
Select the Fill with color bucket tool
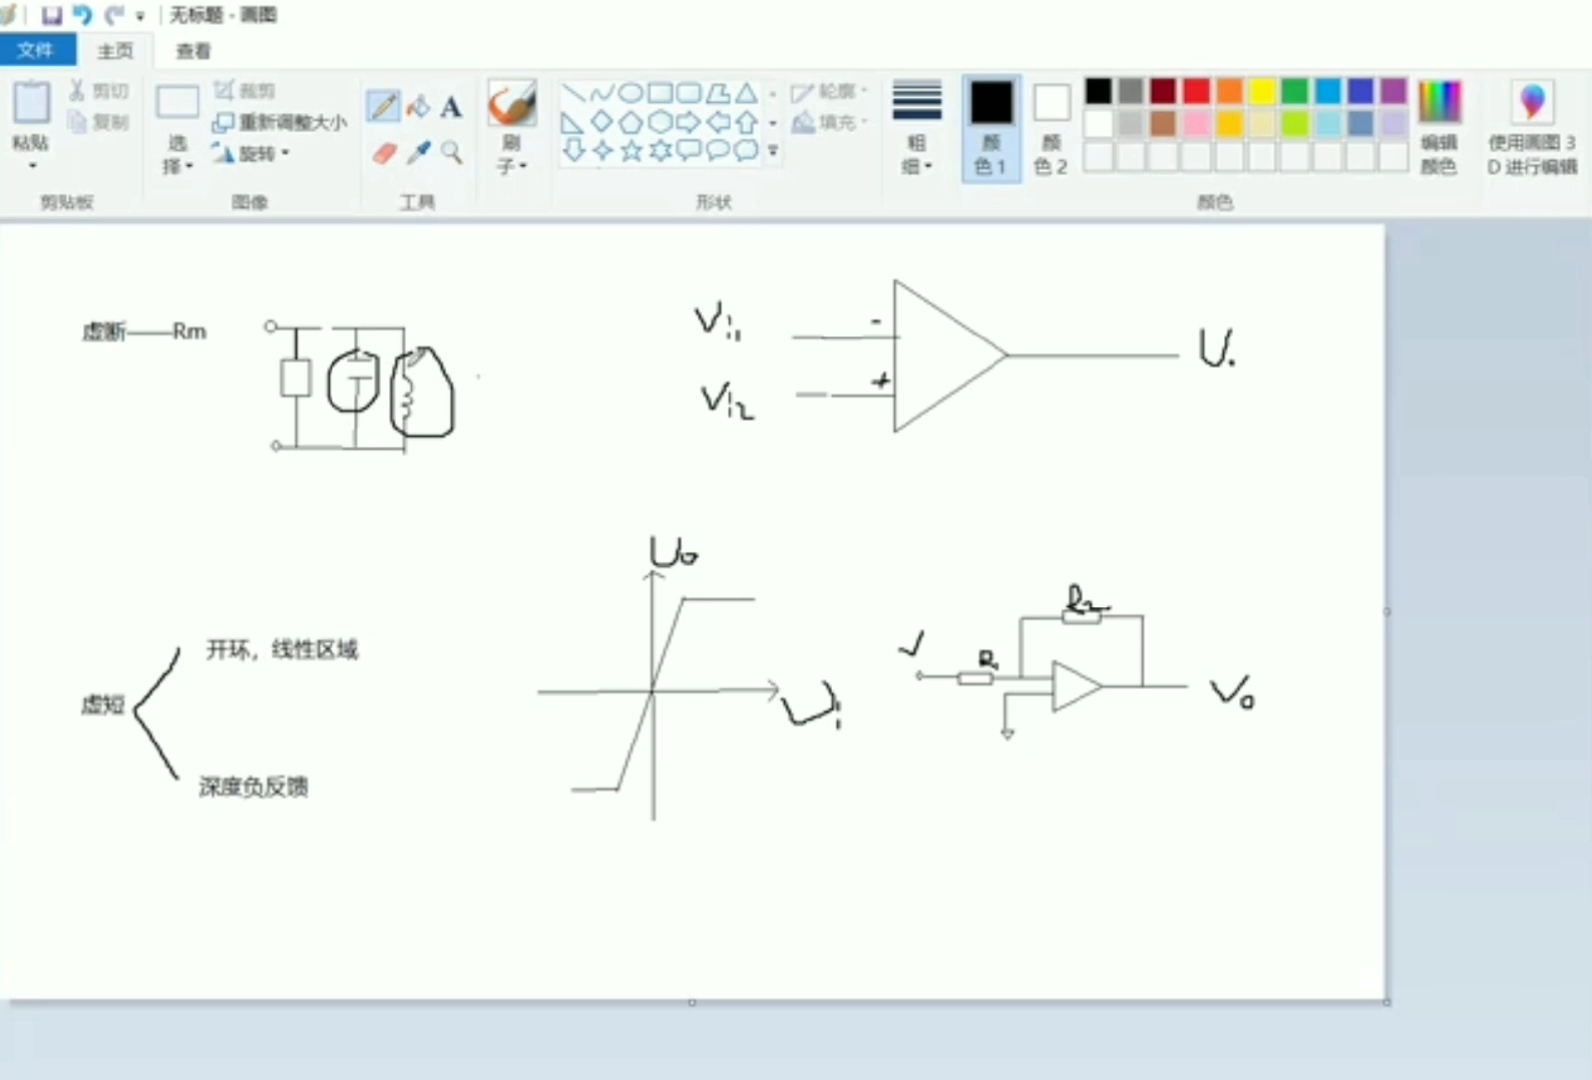419,106
